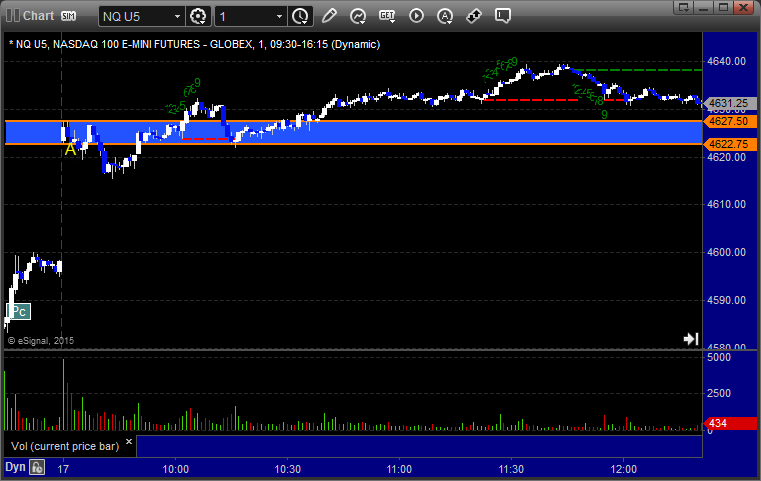Image resolution: width=761 pixels, height=481 pixels.
Task: Click the 4622.75 orange price label
Action: click(x=729, y=144)
